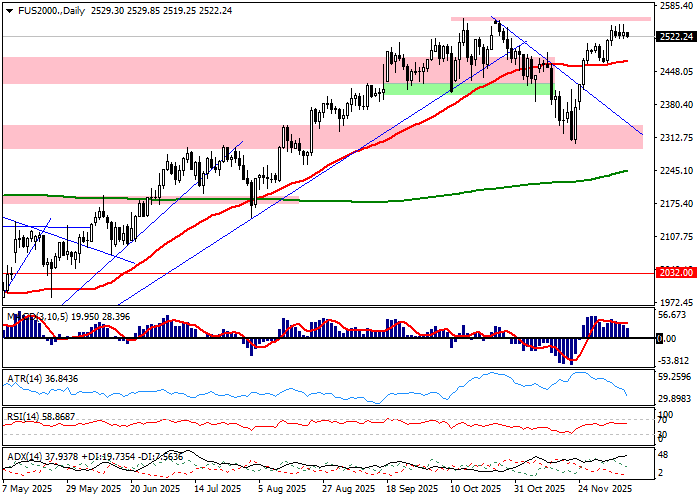Select the 1972.45 price scale value
The height and width of the screenshot is (500, 700).
point(676,303)
